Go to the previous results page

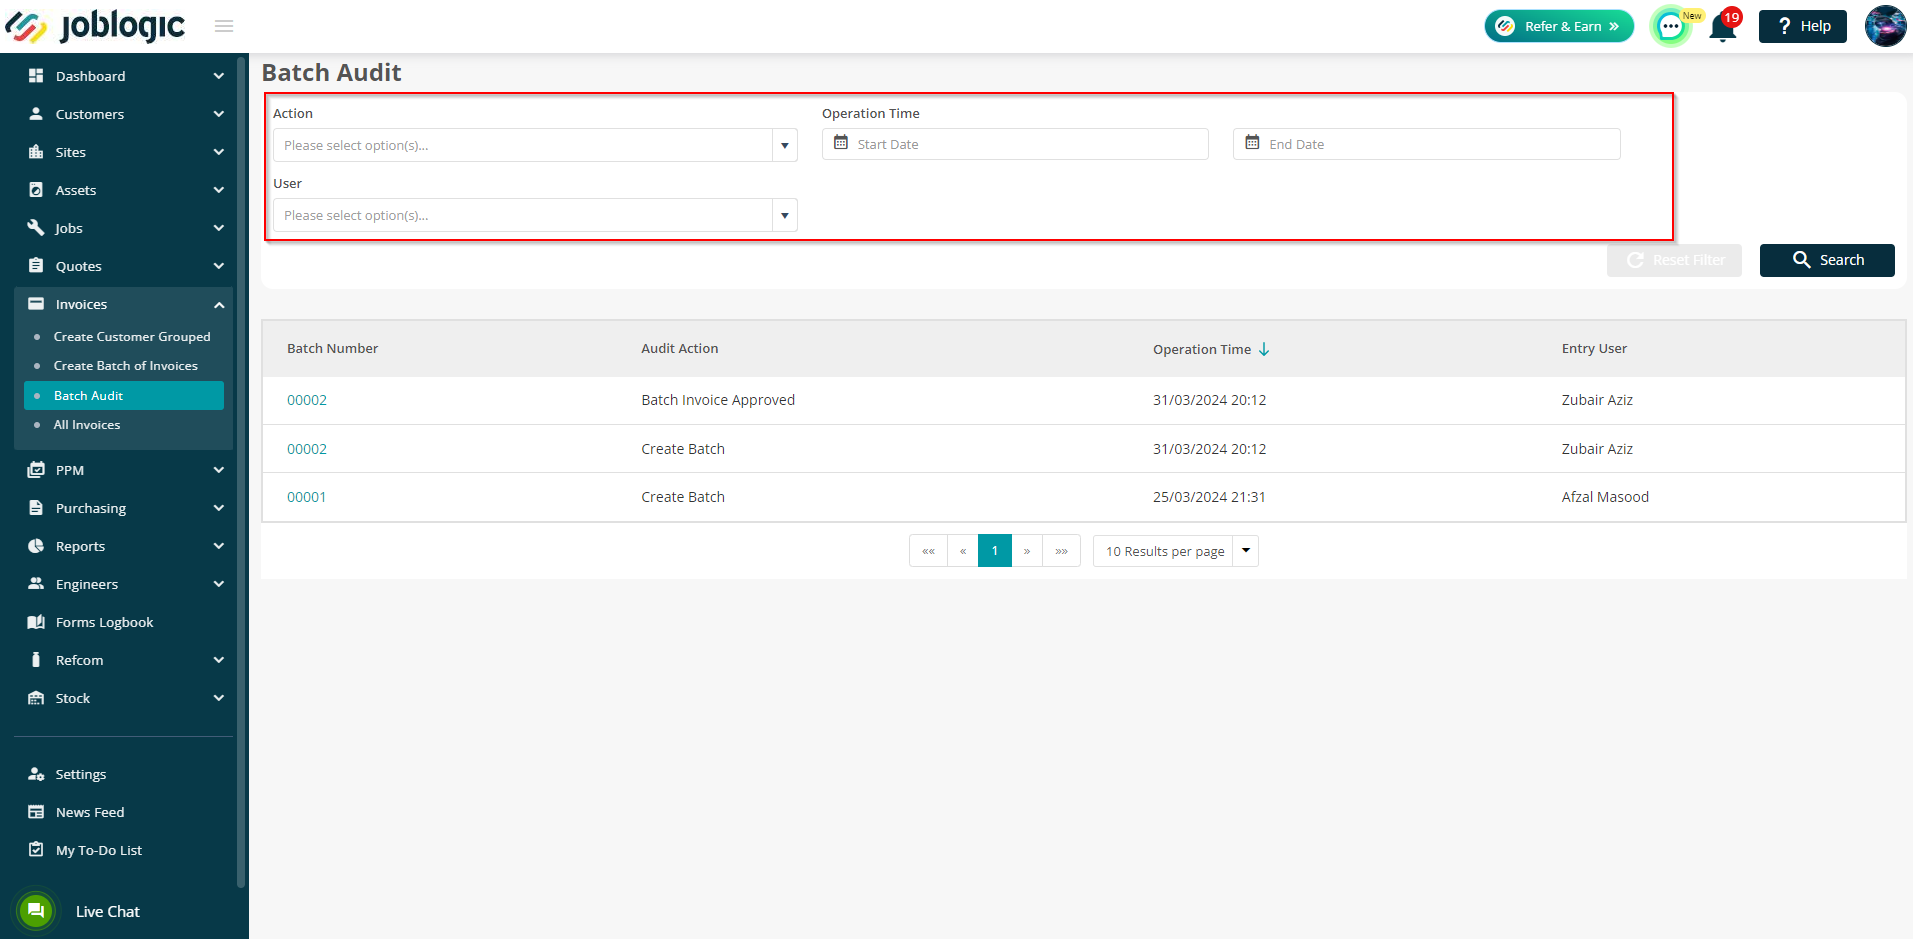point(963,551)
